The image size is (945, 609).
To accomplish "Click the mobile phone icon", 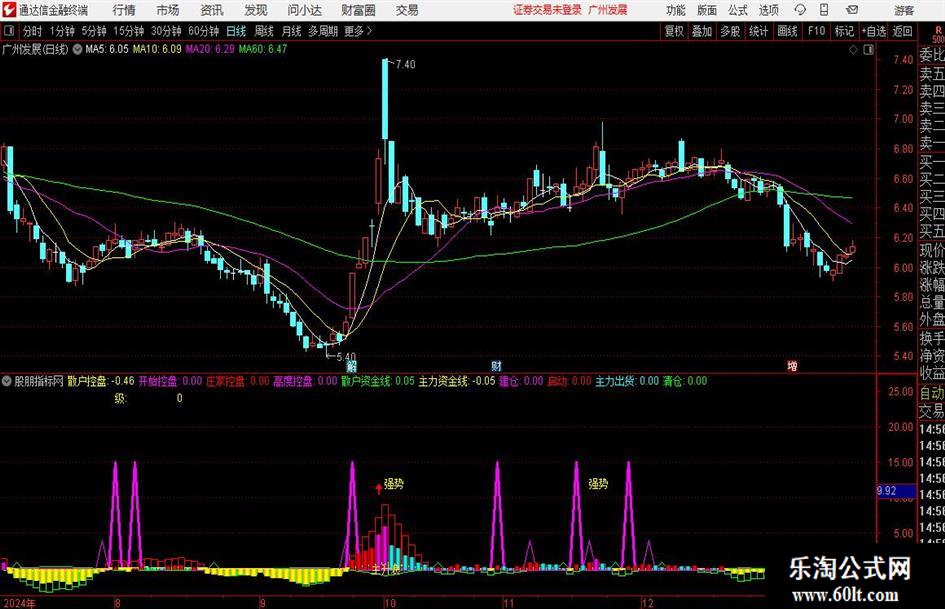I will pyautogui.click(x=824, y=10).
